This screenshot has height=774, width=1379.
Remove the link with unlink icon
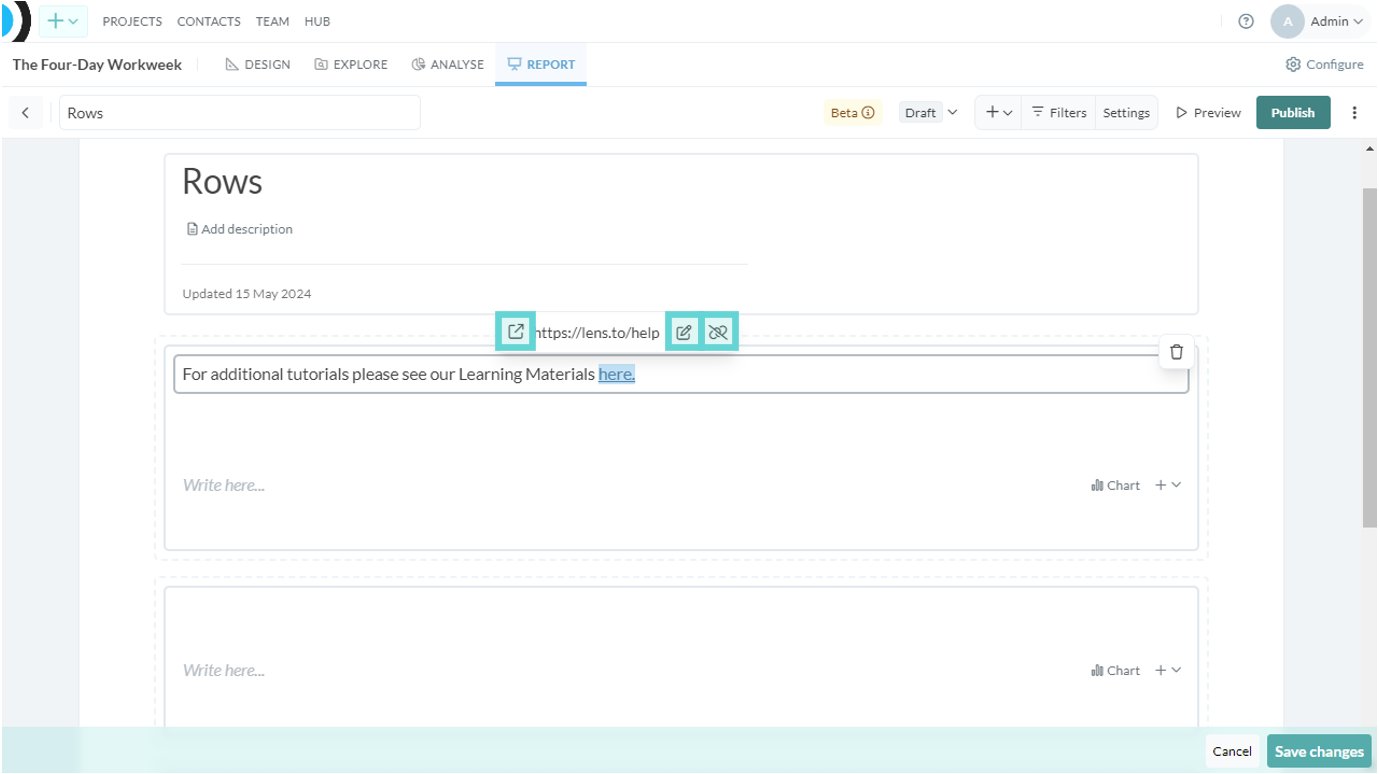pyautogui.click(x=718, y=333)
